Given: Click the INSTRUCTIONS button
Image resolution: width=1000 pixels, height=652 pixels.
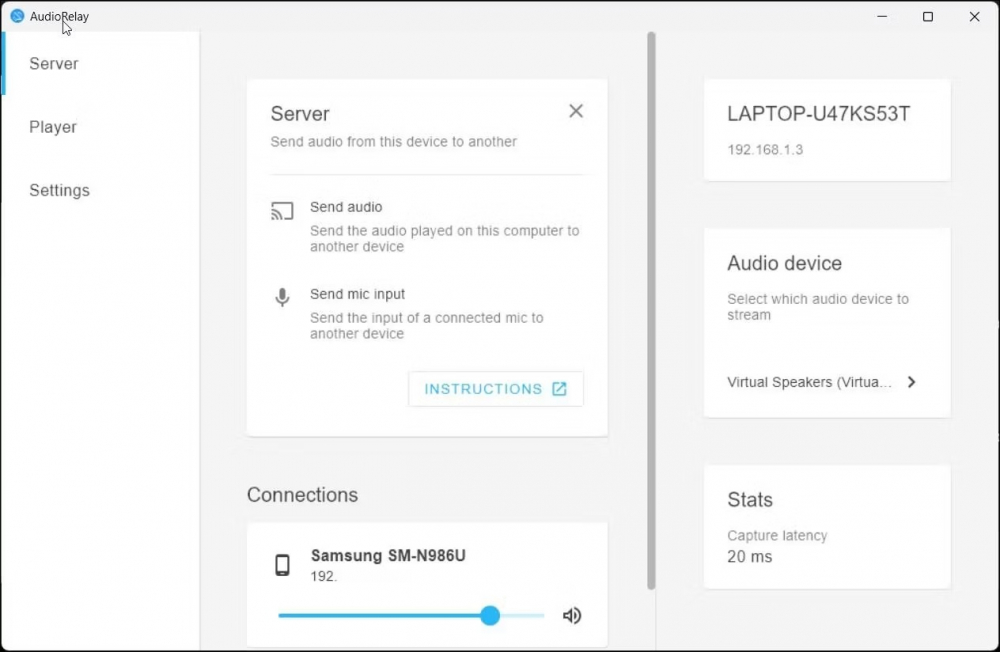Looking at the screenshot, I should click(495, 389).
